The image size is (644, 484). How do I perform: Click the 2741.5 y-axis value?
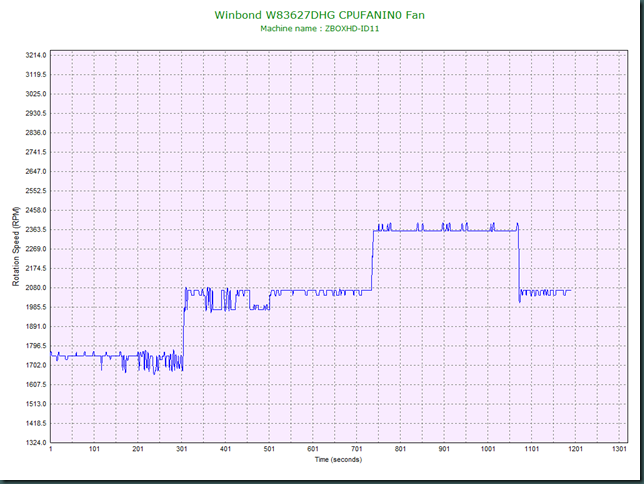tap(36, 152)
